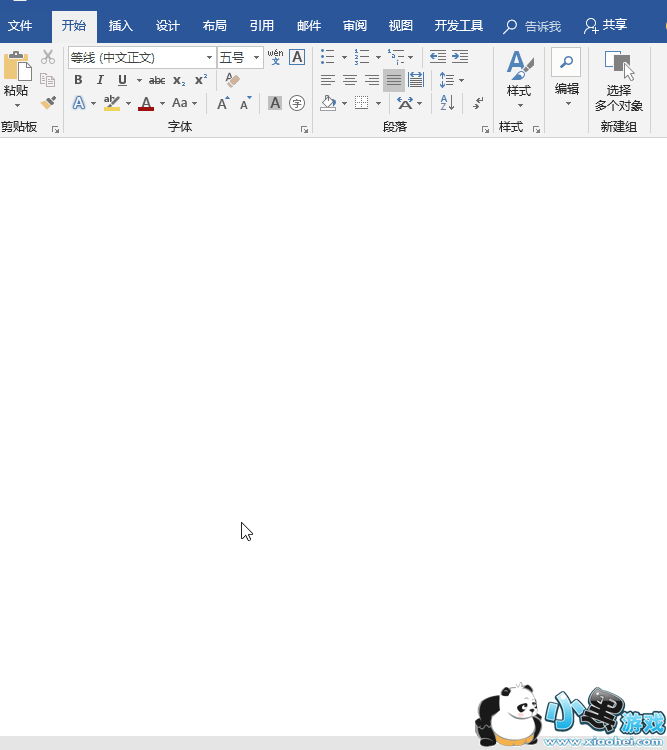
Task: Apply numbered list formatting
Action: coord(362,56)
